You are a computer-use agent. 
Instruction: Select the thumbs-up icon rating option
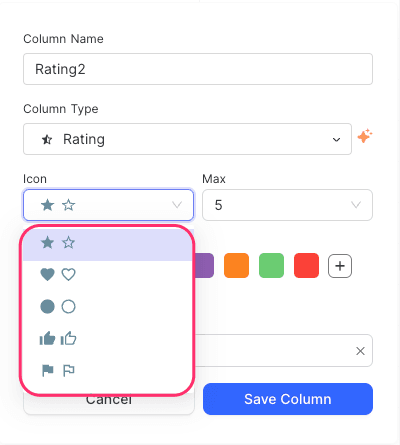[x=108, y=339]
